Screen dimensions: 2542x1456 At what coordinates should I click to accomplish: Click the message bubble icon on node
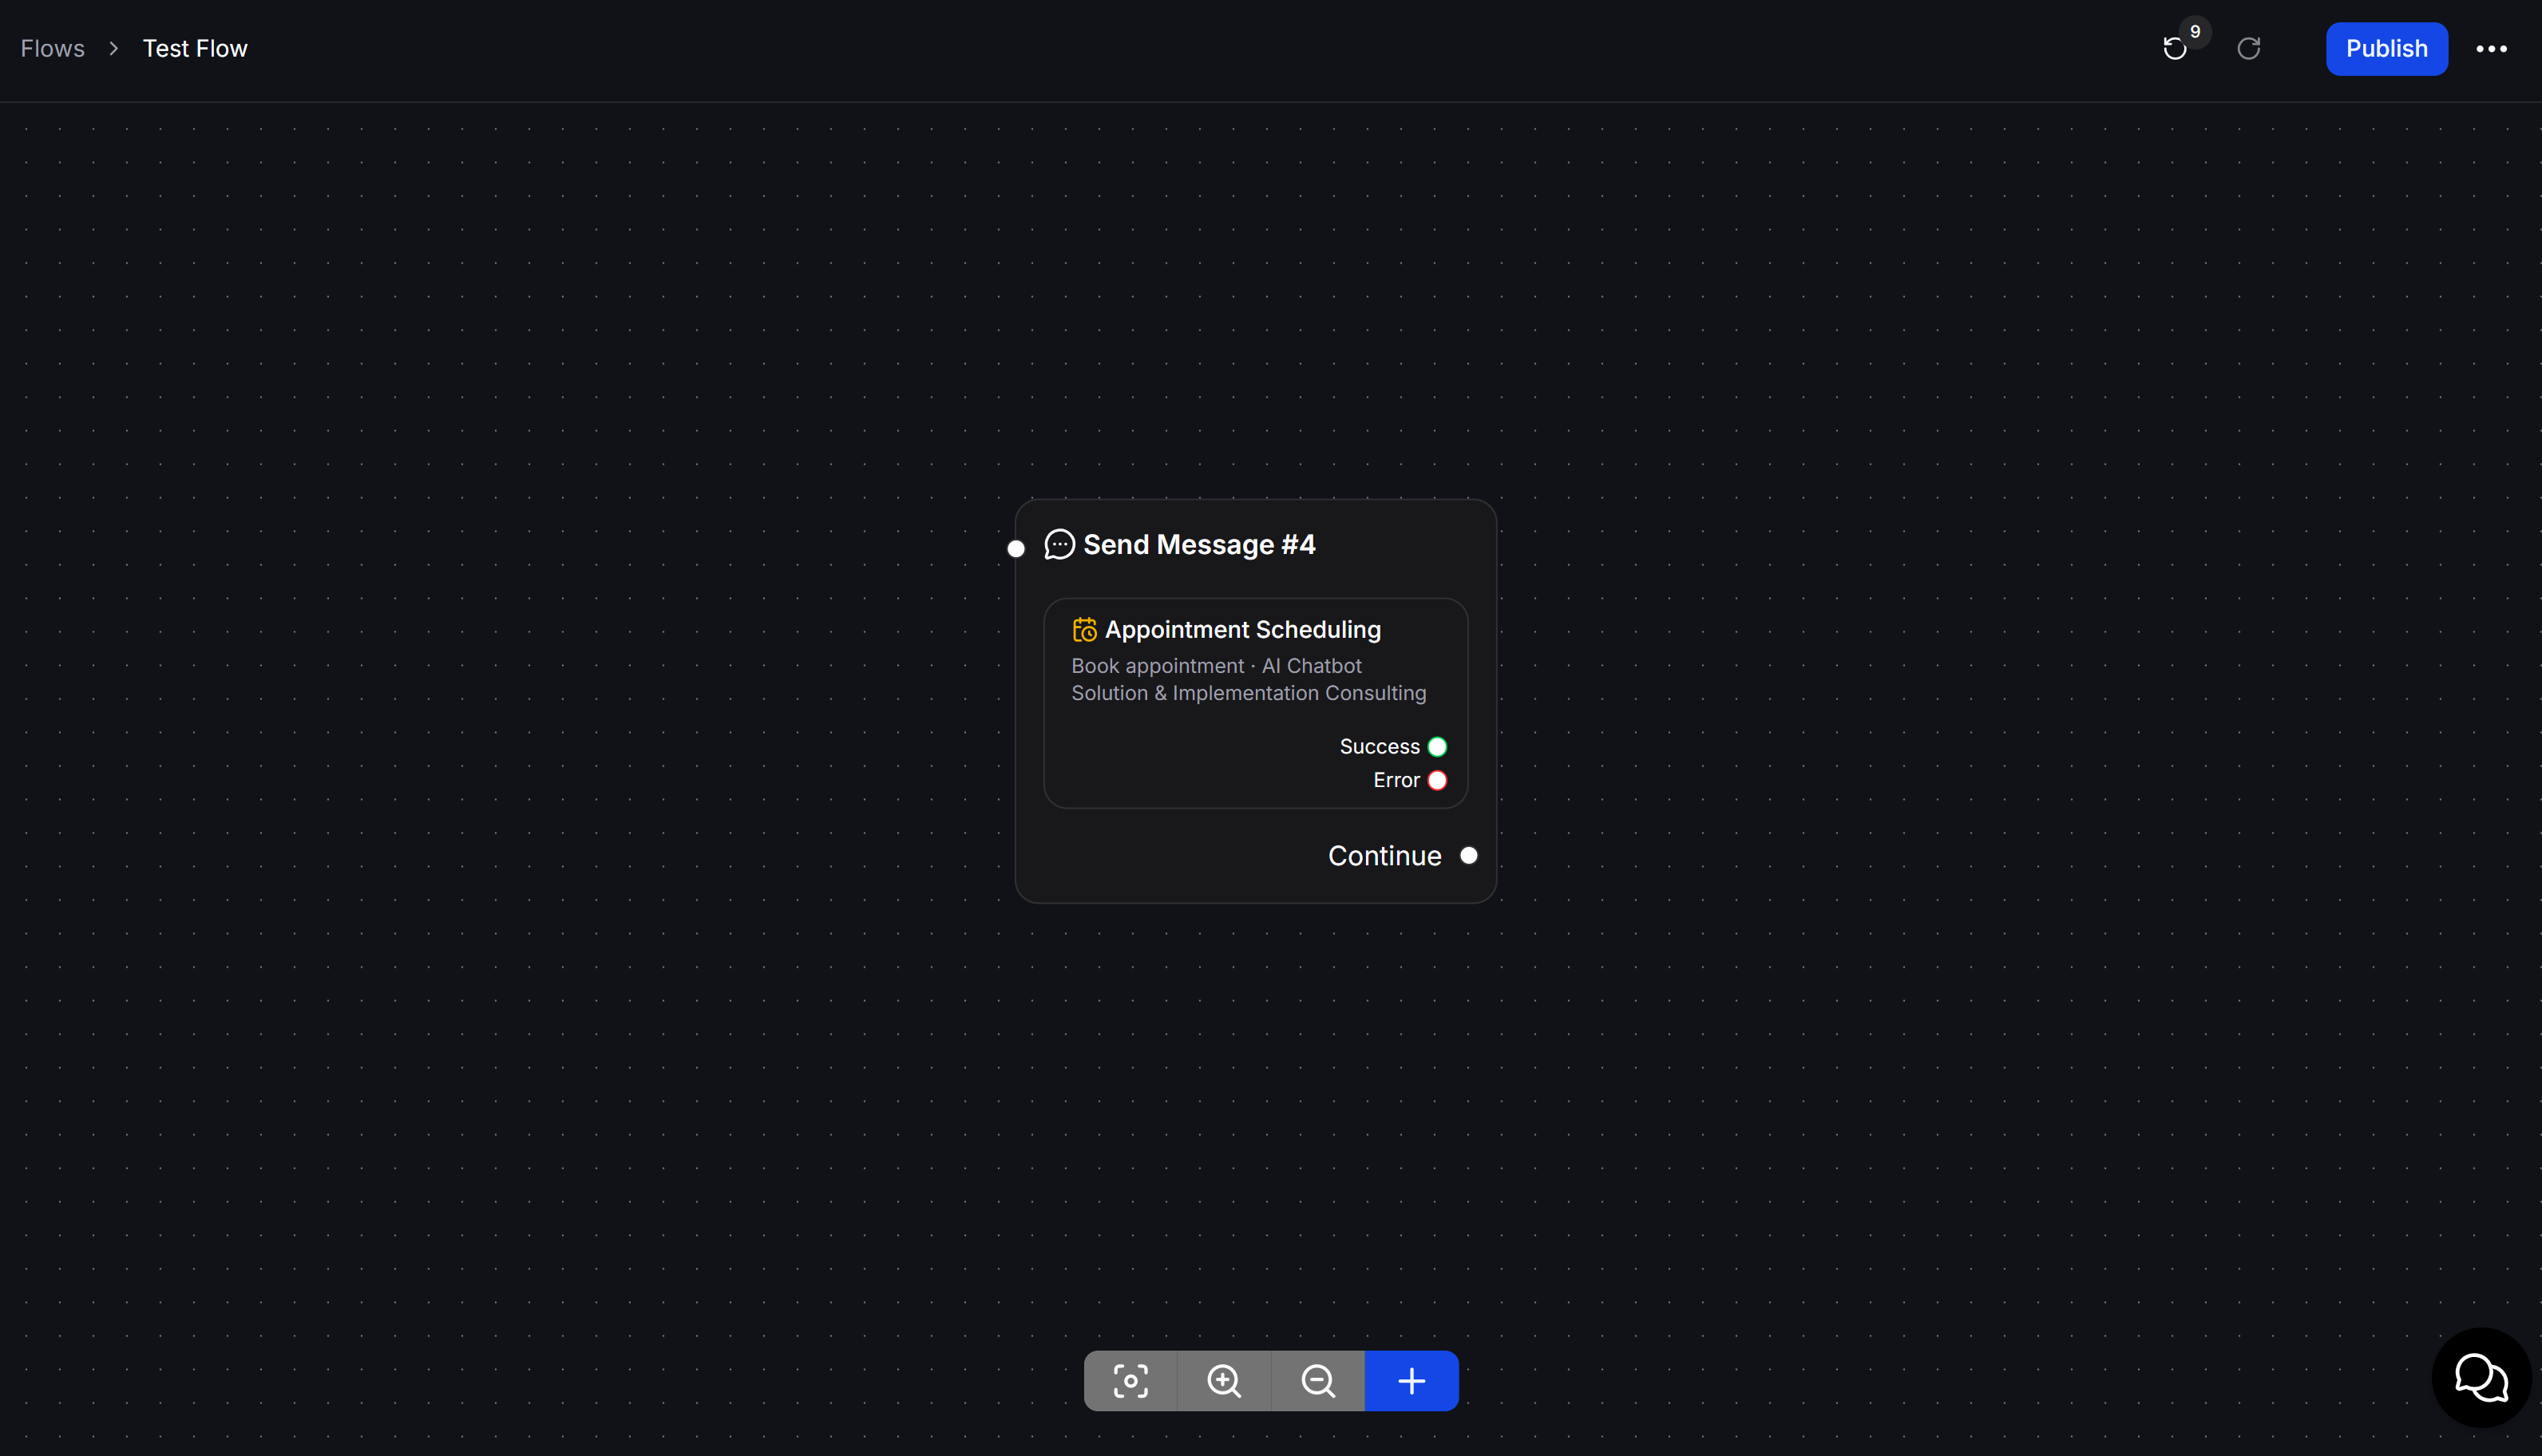pos(1059,544)
